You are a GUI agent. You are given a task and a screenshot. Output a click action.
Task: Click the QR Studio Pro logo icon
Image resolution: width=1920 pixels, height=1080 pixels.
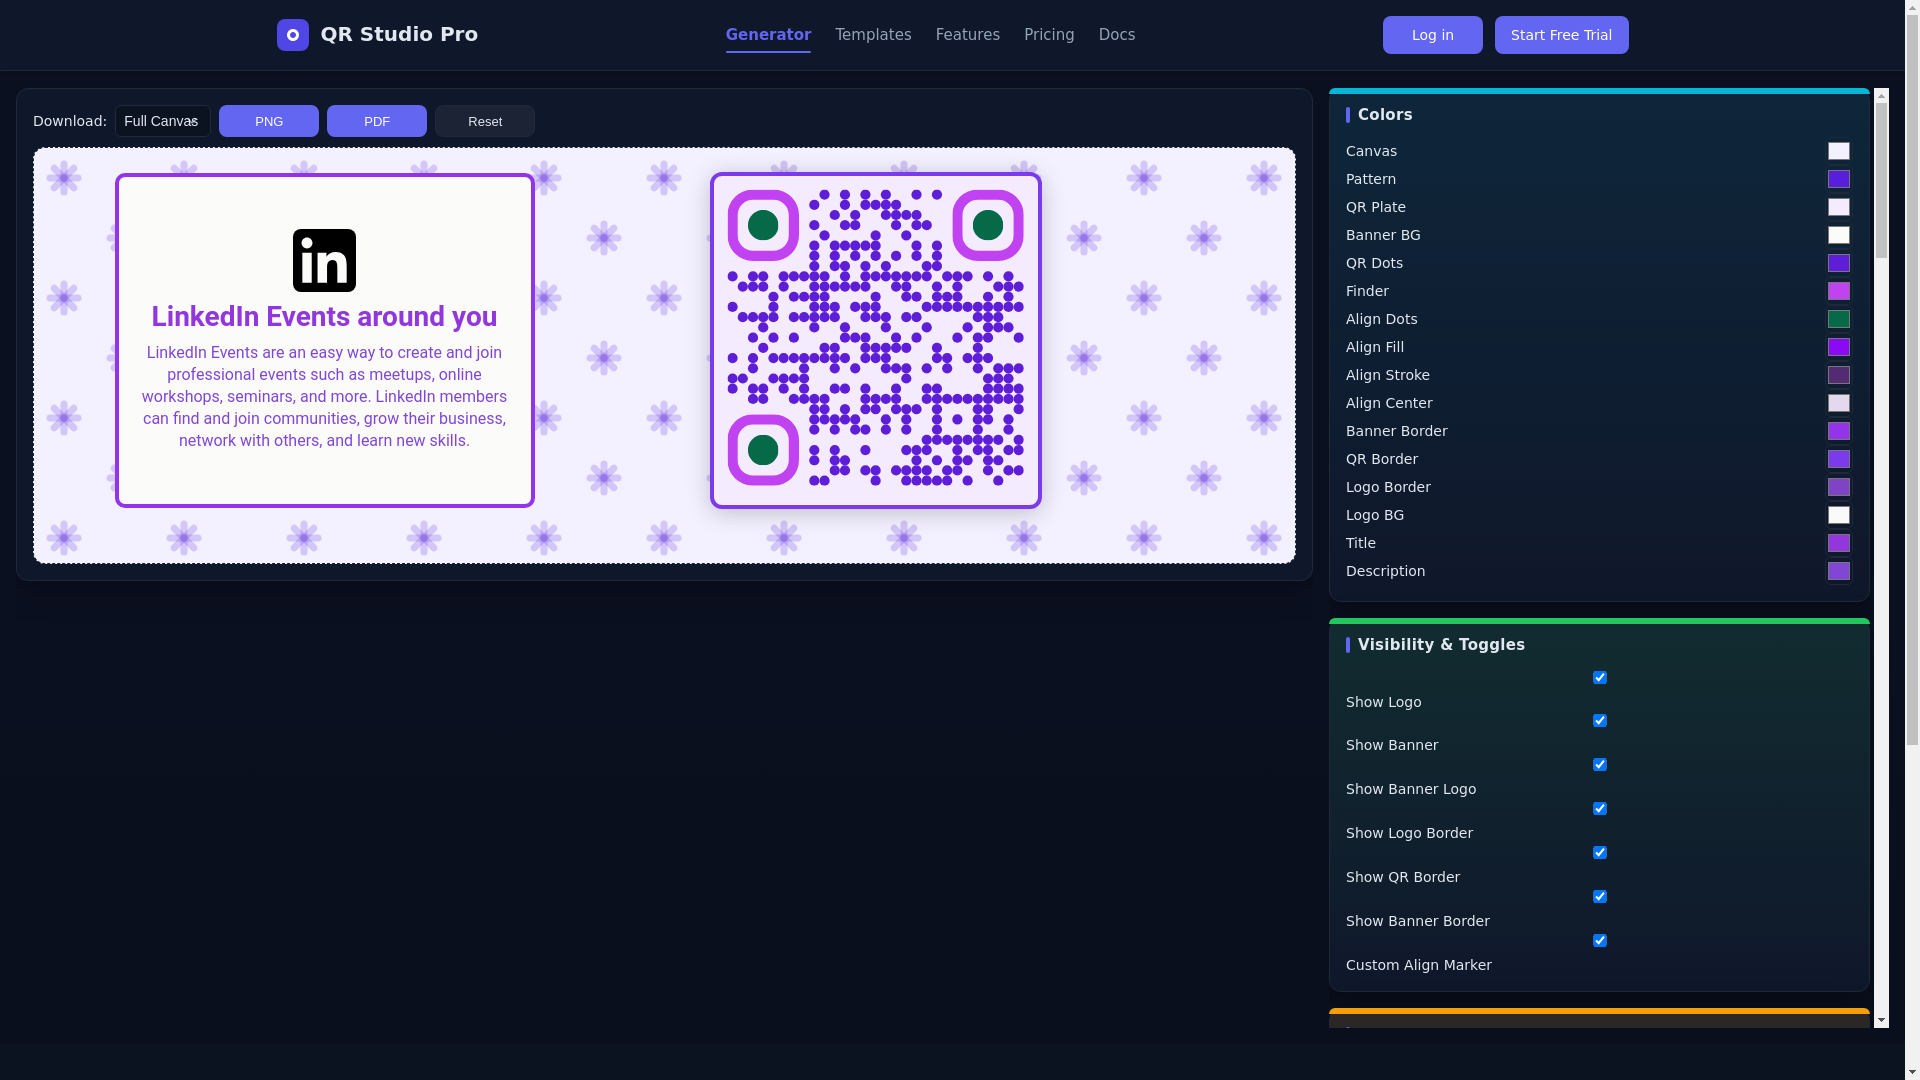(x=293, y=35)
